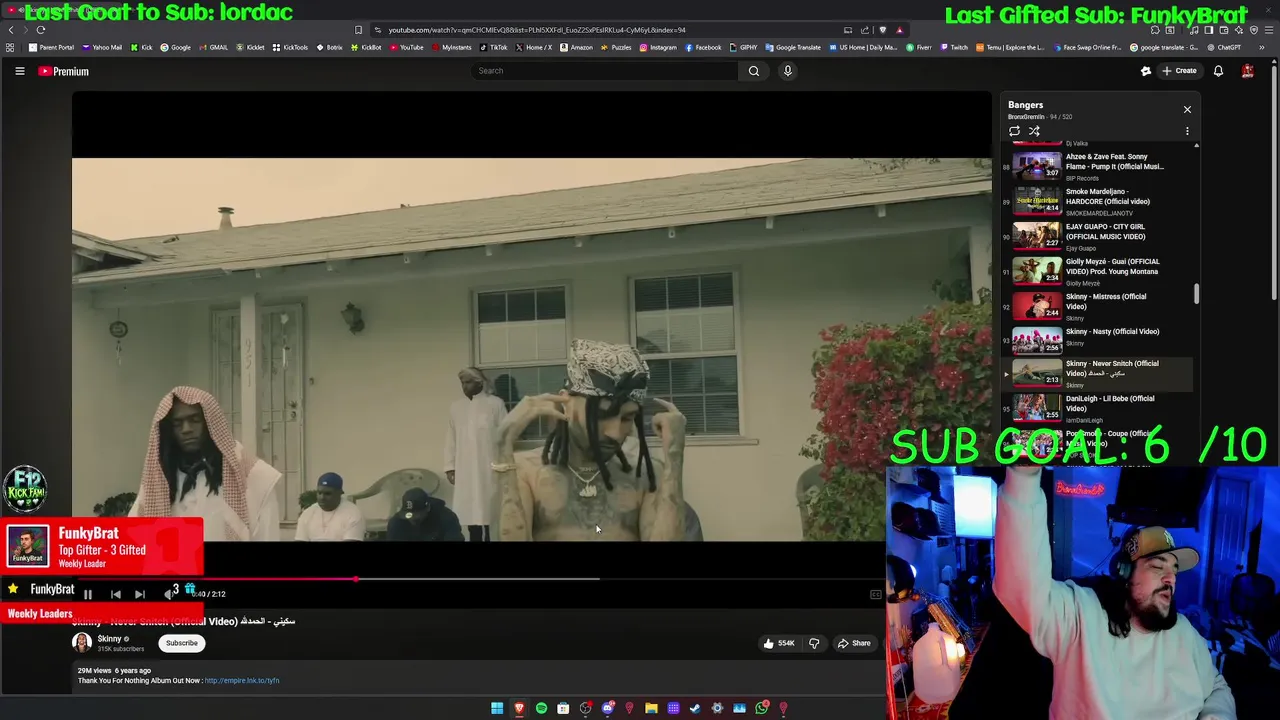
Task: Open the ChatGPT bookmark
Action: [1224, 47]
